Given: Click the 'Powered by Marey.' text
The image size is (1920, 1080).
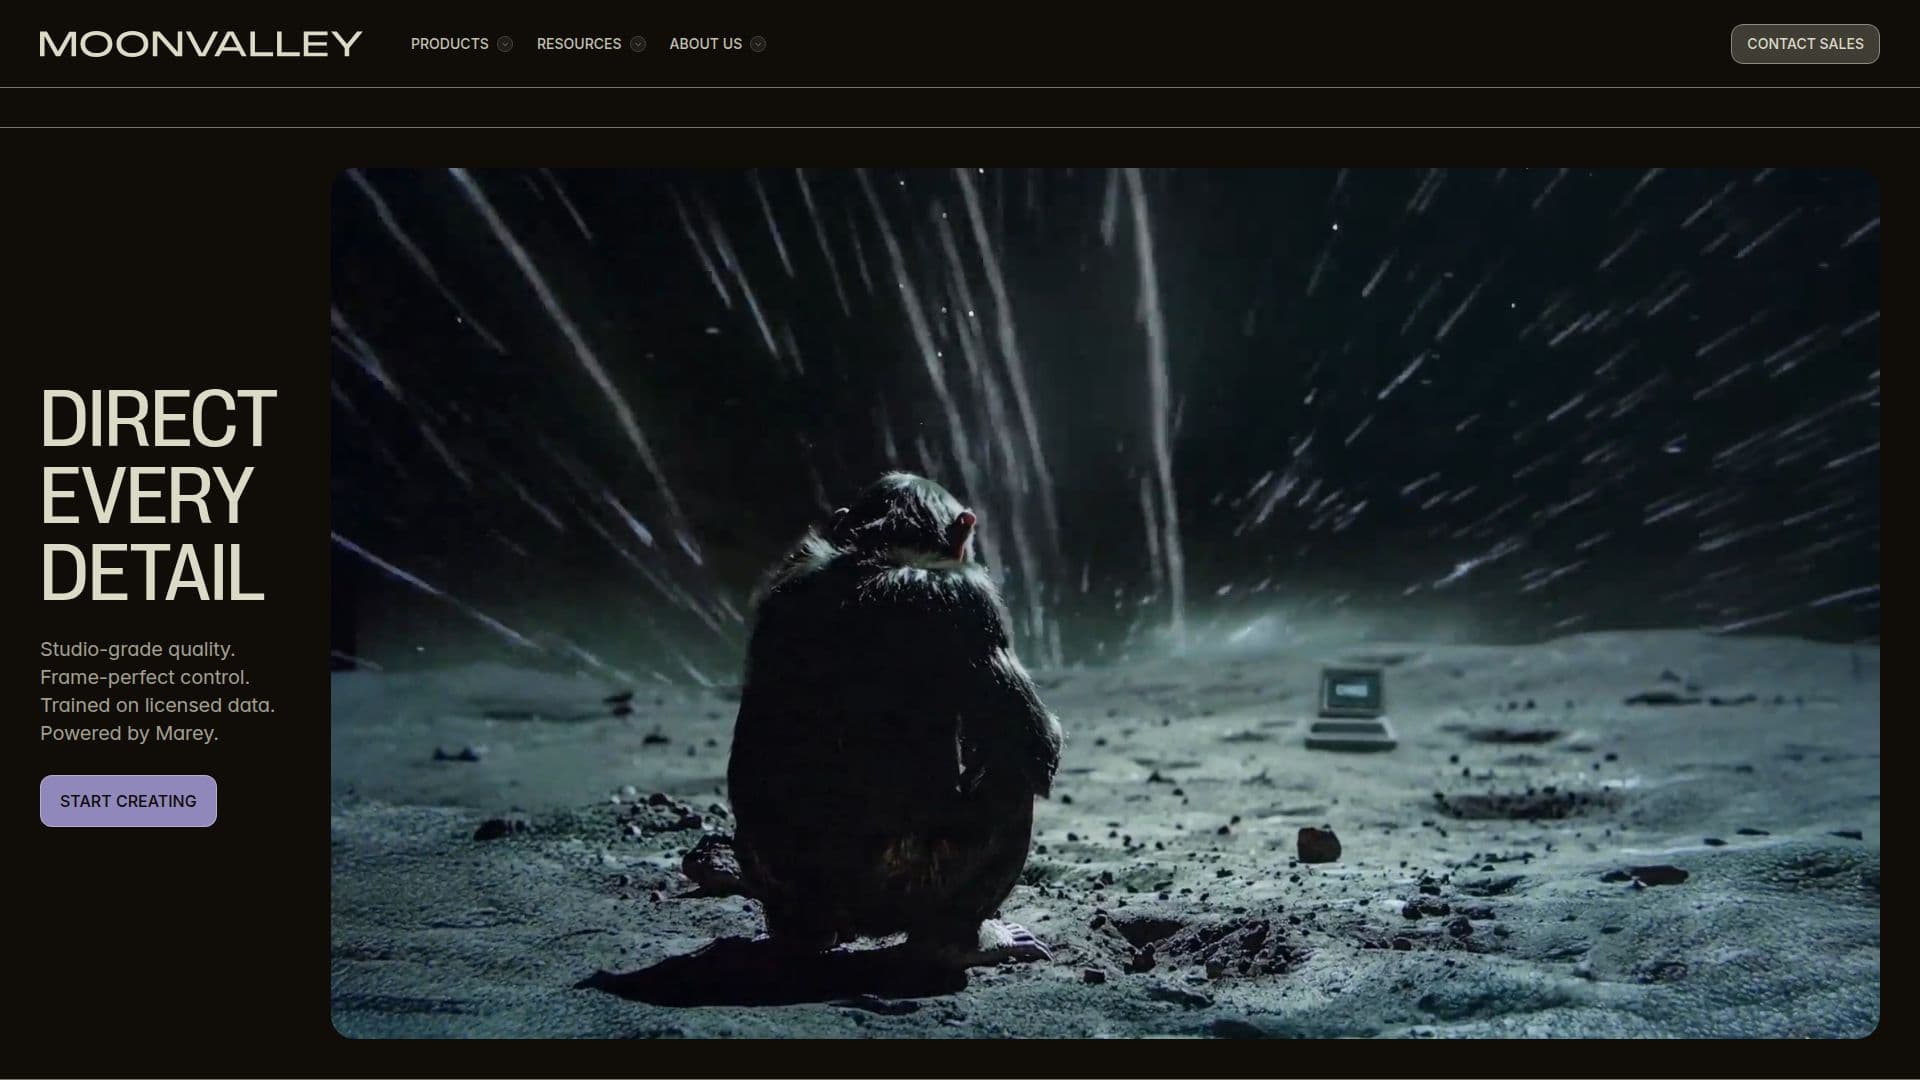Looking at the screenshot, I should [x=129, y=733].
